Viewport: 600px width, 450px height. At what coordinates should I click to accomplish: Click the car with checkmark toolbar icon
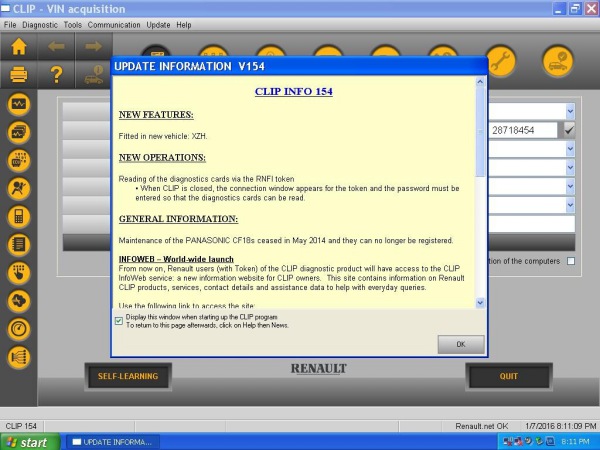click(x=558, y=61)
